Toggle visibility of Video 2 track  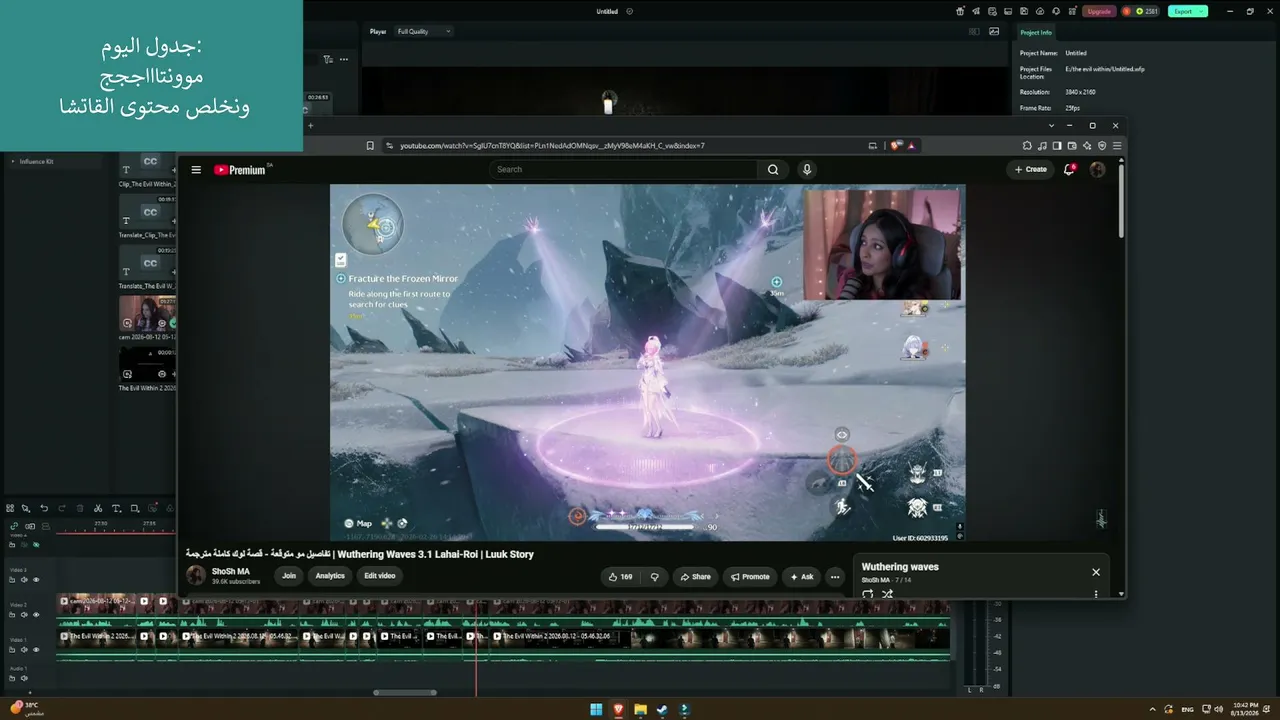click(x=36, y=615)
